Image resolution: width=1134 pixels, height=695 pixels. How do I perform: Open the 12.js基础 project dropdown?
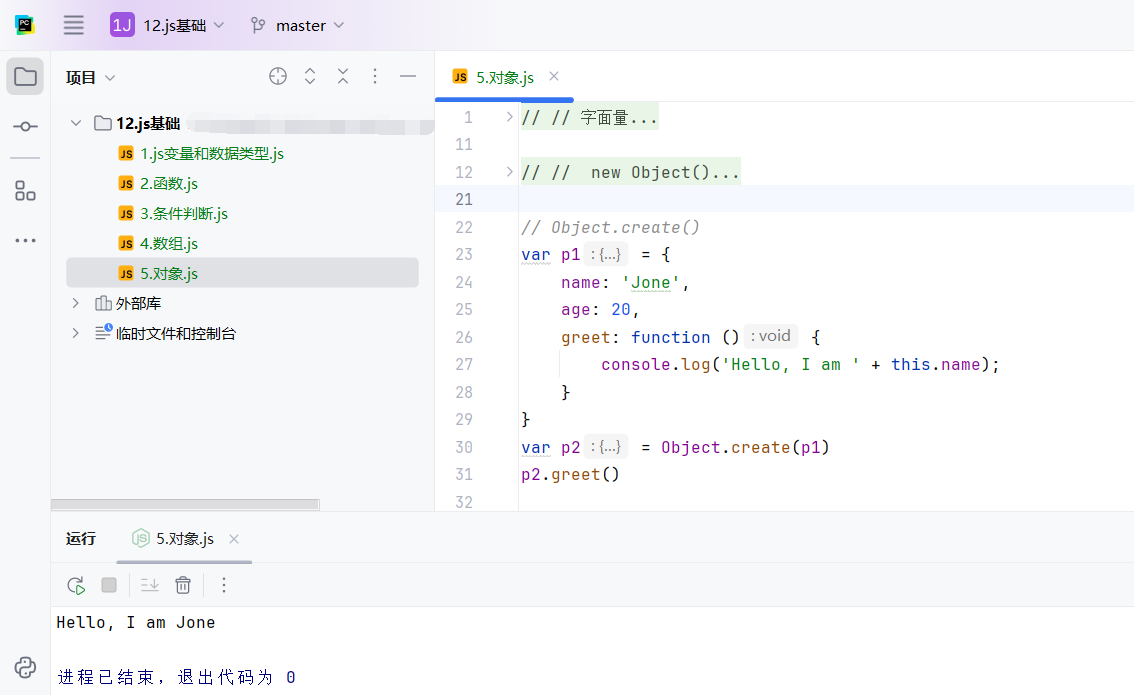point(184,26)
